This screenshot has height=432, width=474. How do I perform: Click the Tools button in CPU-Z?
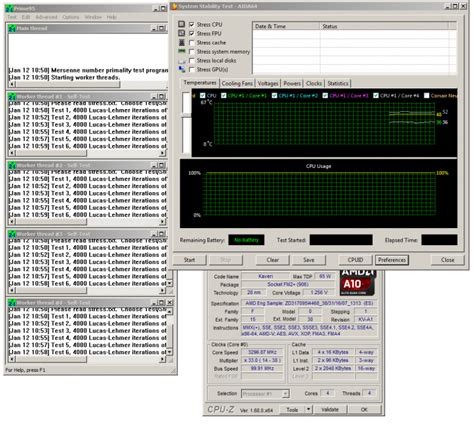(292, 409)
